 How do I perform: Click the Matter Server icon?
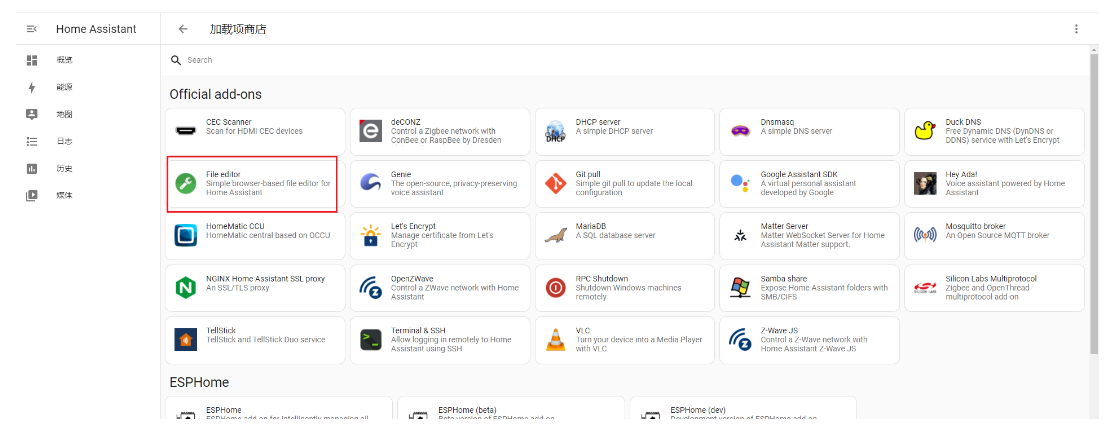[x=740, y=235]
